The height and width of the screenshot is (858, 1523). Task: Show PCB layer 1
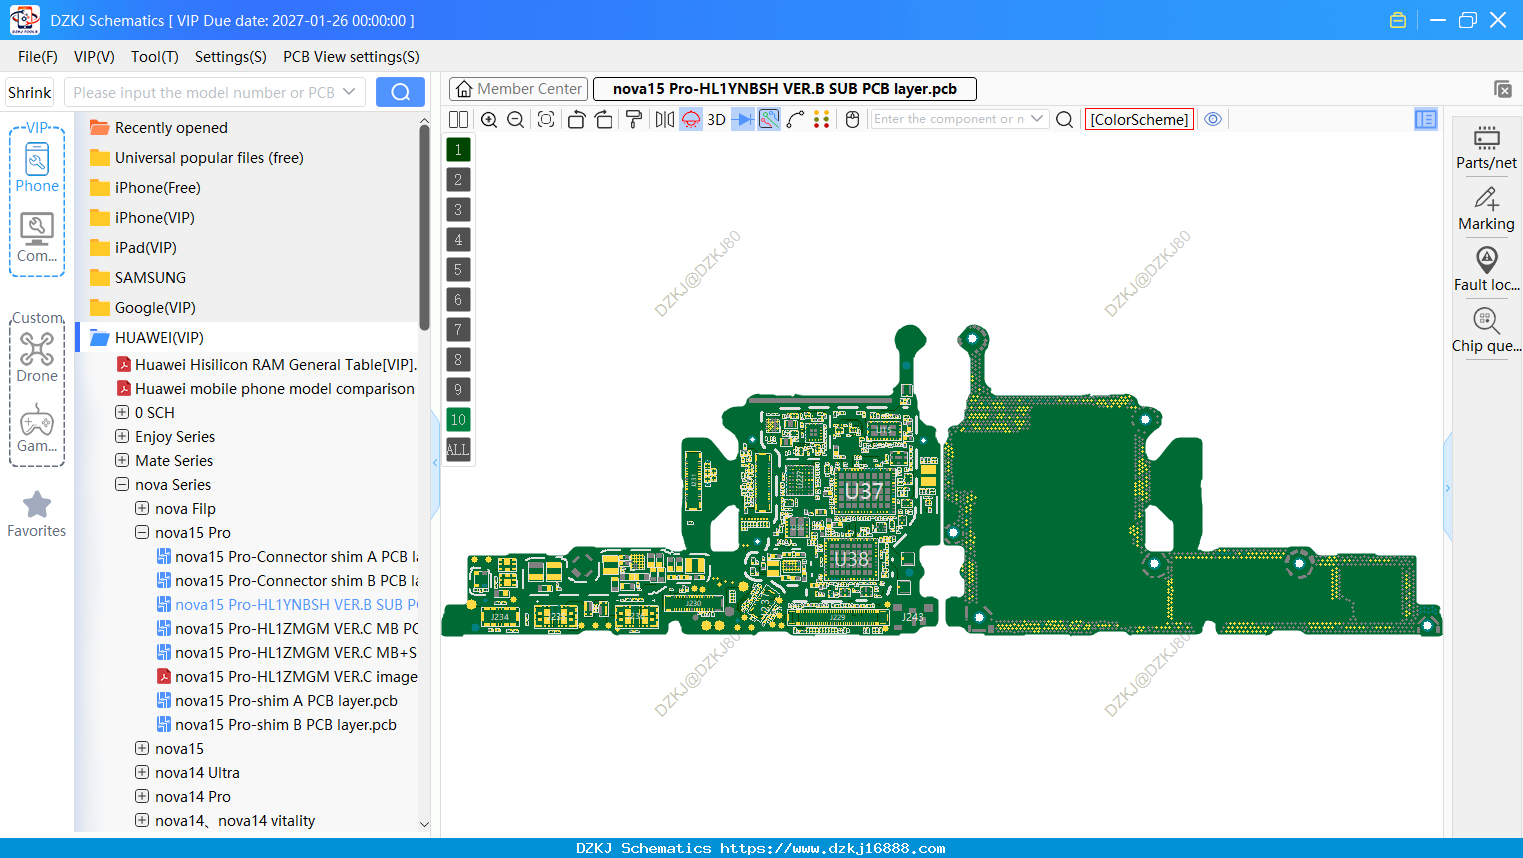point(458,150)
